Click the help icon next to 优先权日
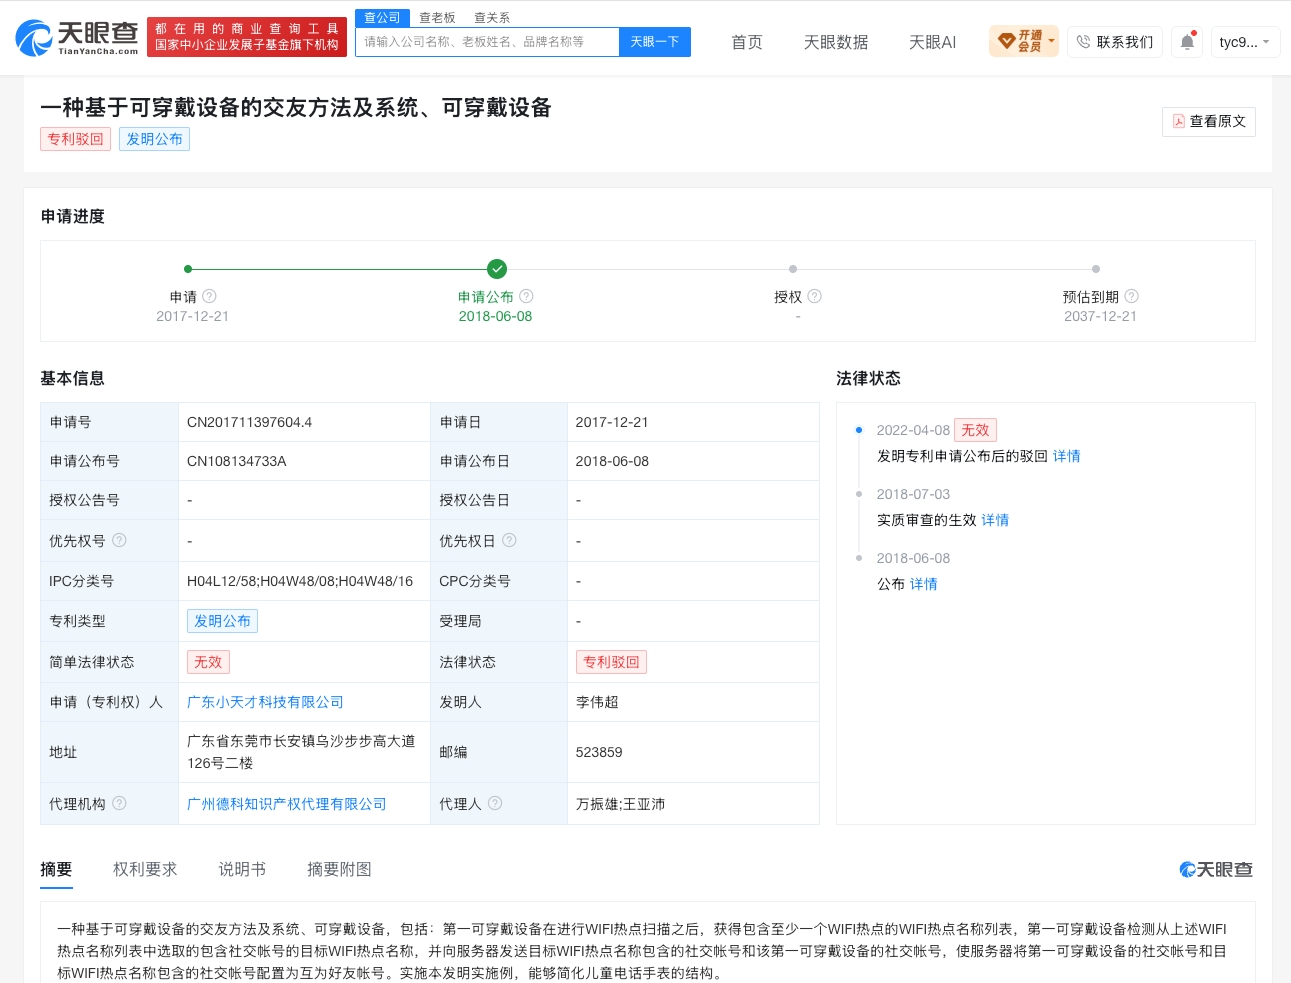The height and width of the screenshot is (983, 1291). [x=509, y=540]
